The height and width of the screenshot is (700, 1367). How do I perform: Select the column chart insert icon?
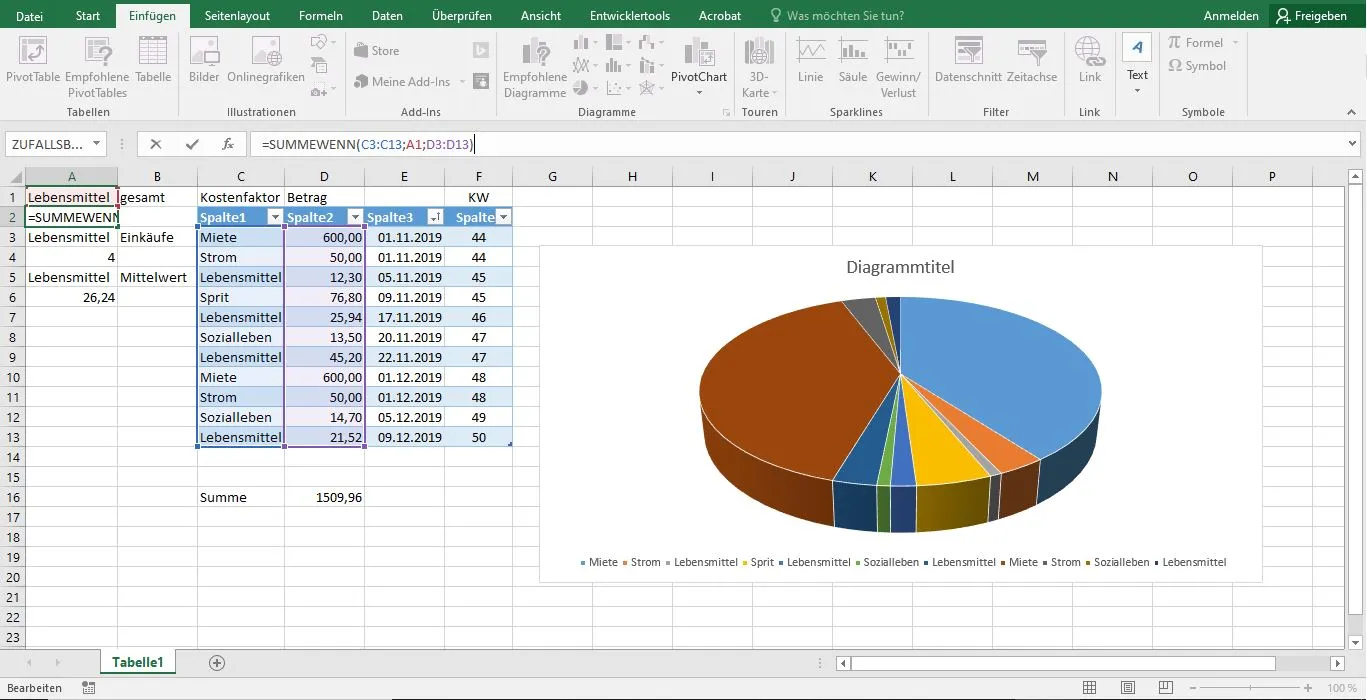pos(580,42)
